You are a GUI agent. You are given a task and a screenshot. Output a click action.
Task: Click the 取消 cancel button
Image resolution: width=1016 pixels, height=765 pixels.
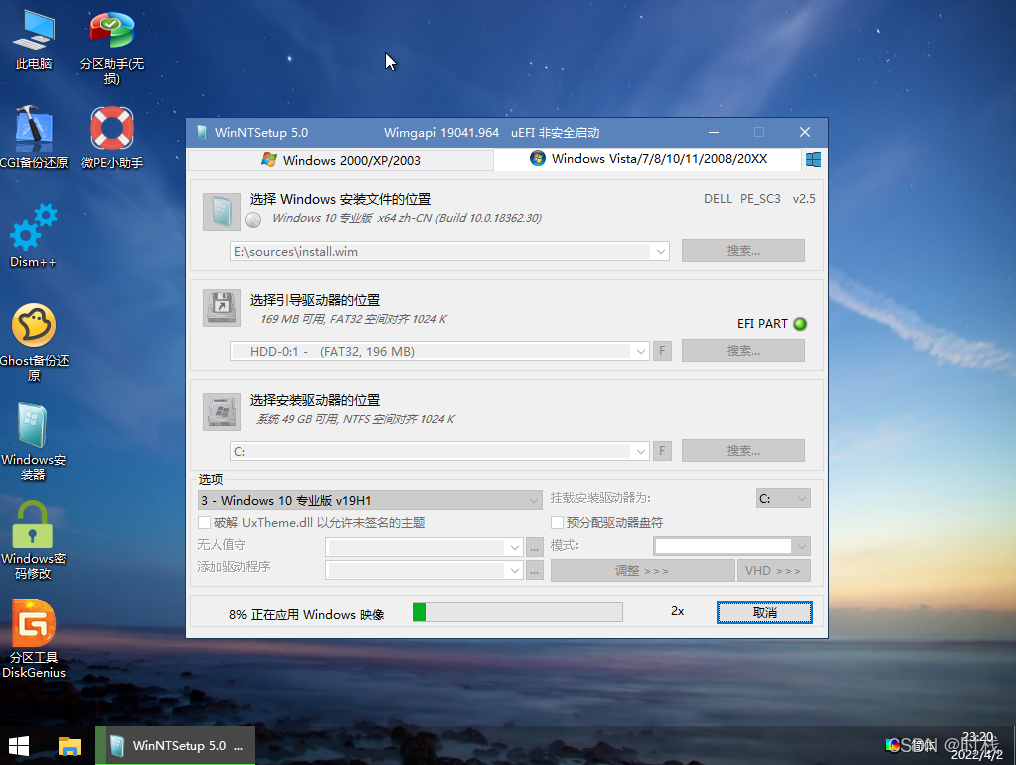click(765, 612)
